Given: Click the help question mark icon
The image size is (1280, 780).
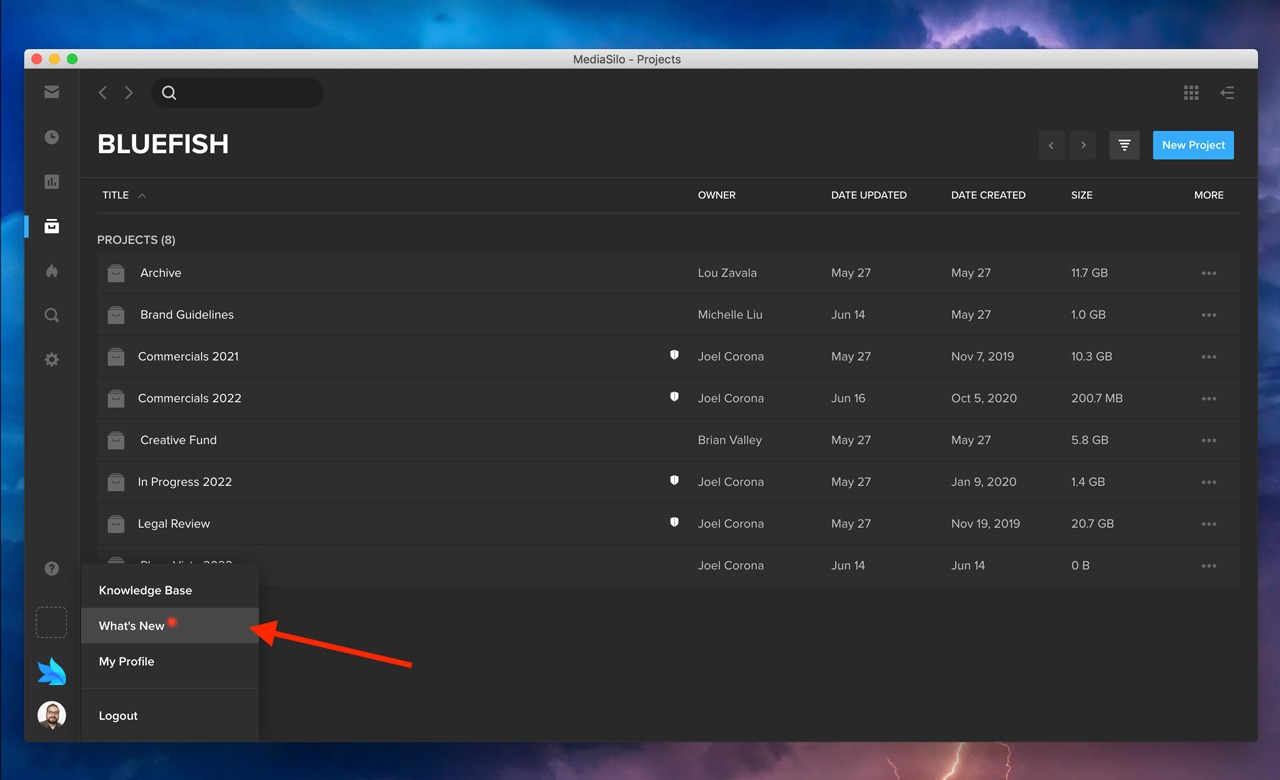Looking at the screenshot, I should [x=52, y=569].
